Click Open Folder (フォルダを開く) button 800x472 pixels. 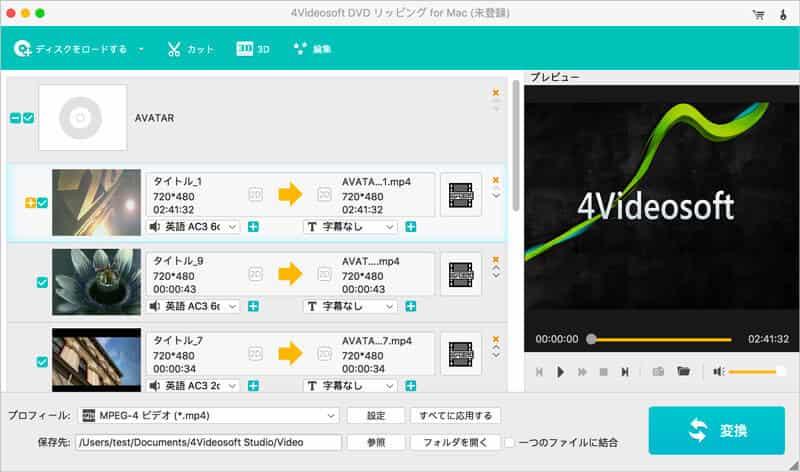[456, 442]
